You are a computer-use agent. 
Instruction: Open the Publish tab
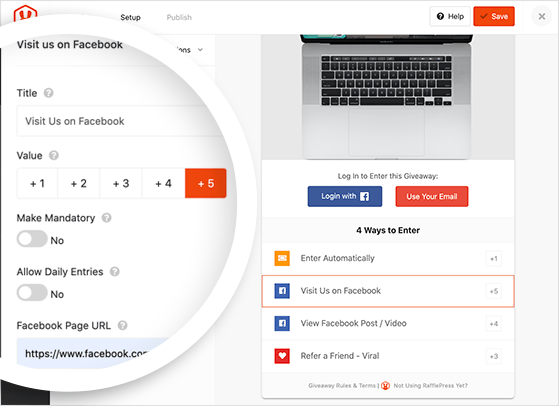point(179,17)
